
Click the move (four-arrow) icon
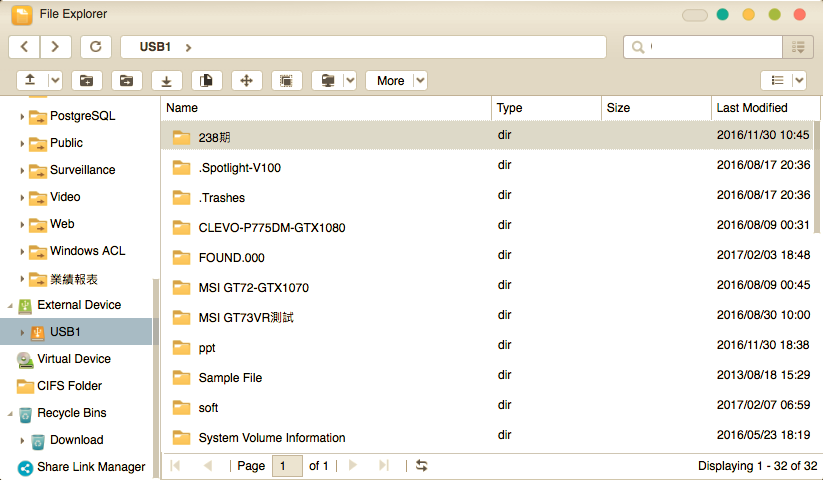click(246, 80)
